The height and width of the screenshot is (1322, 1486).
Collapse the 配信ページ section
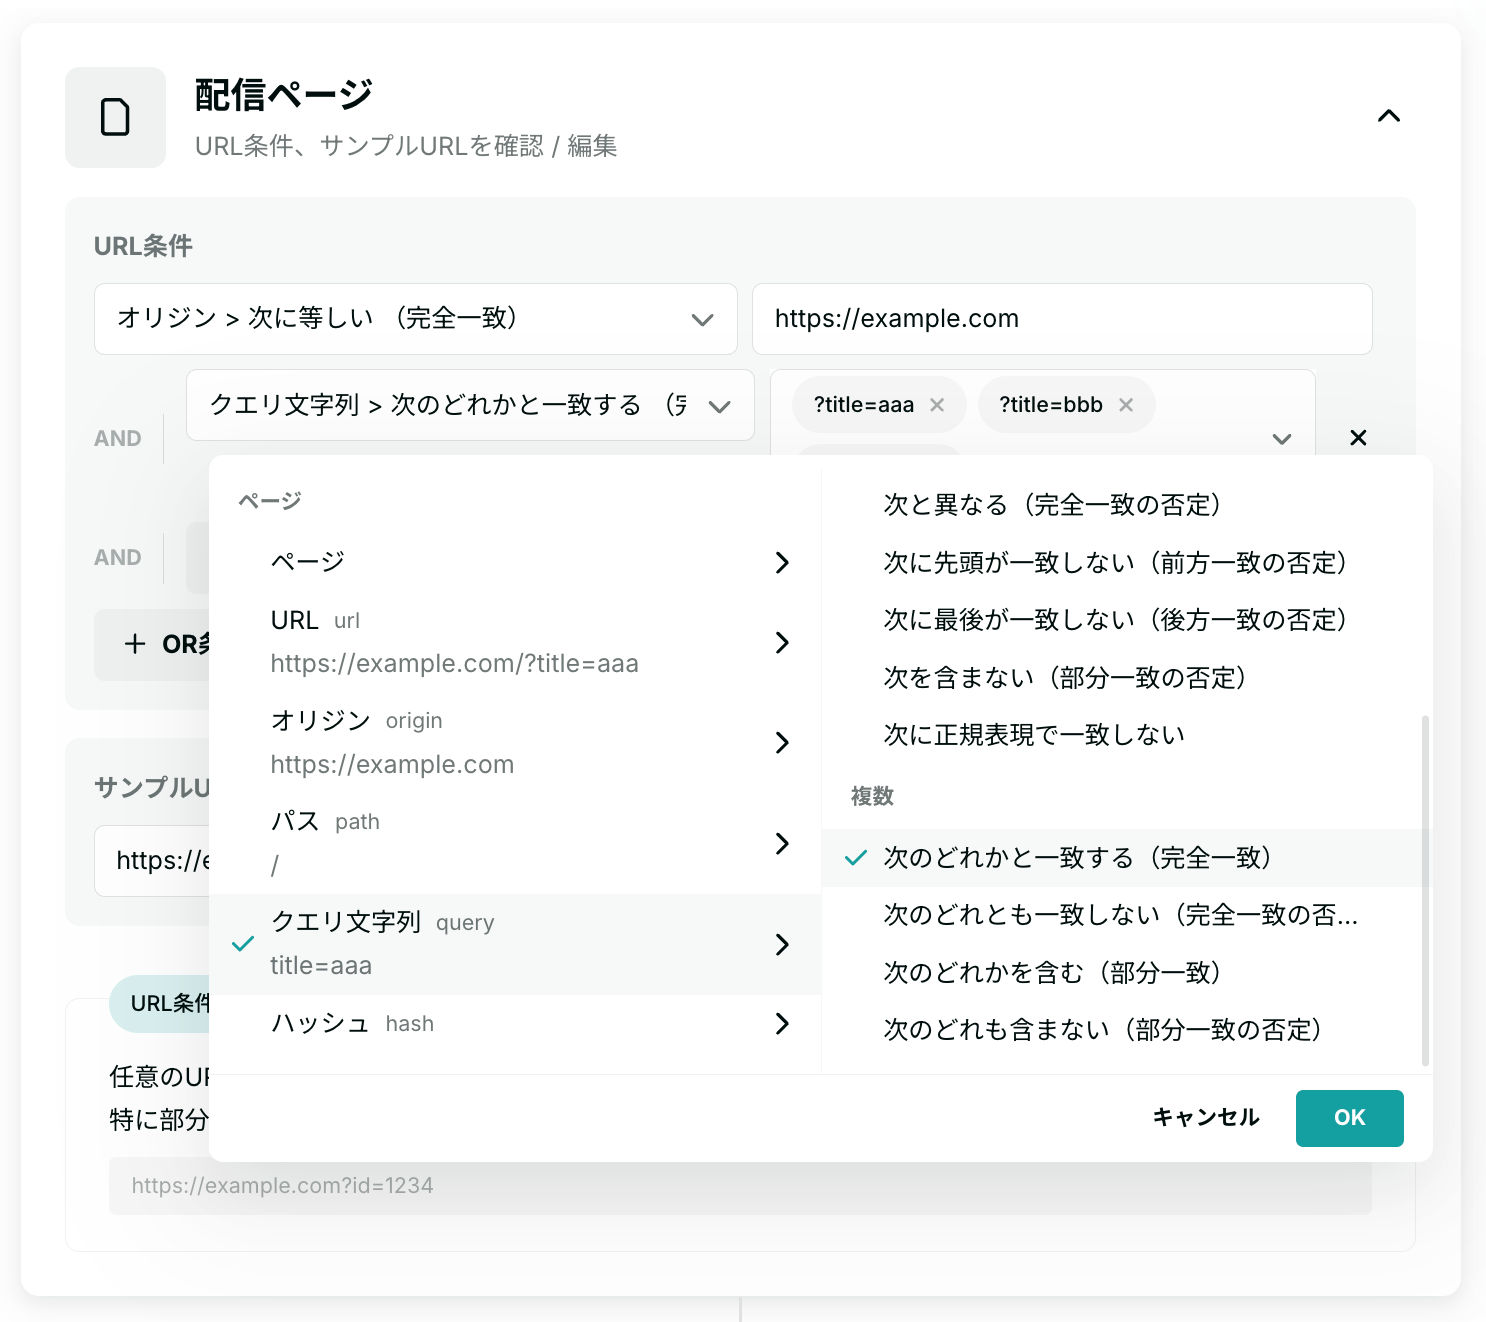[x=1388, y=116]
